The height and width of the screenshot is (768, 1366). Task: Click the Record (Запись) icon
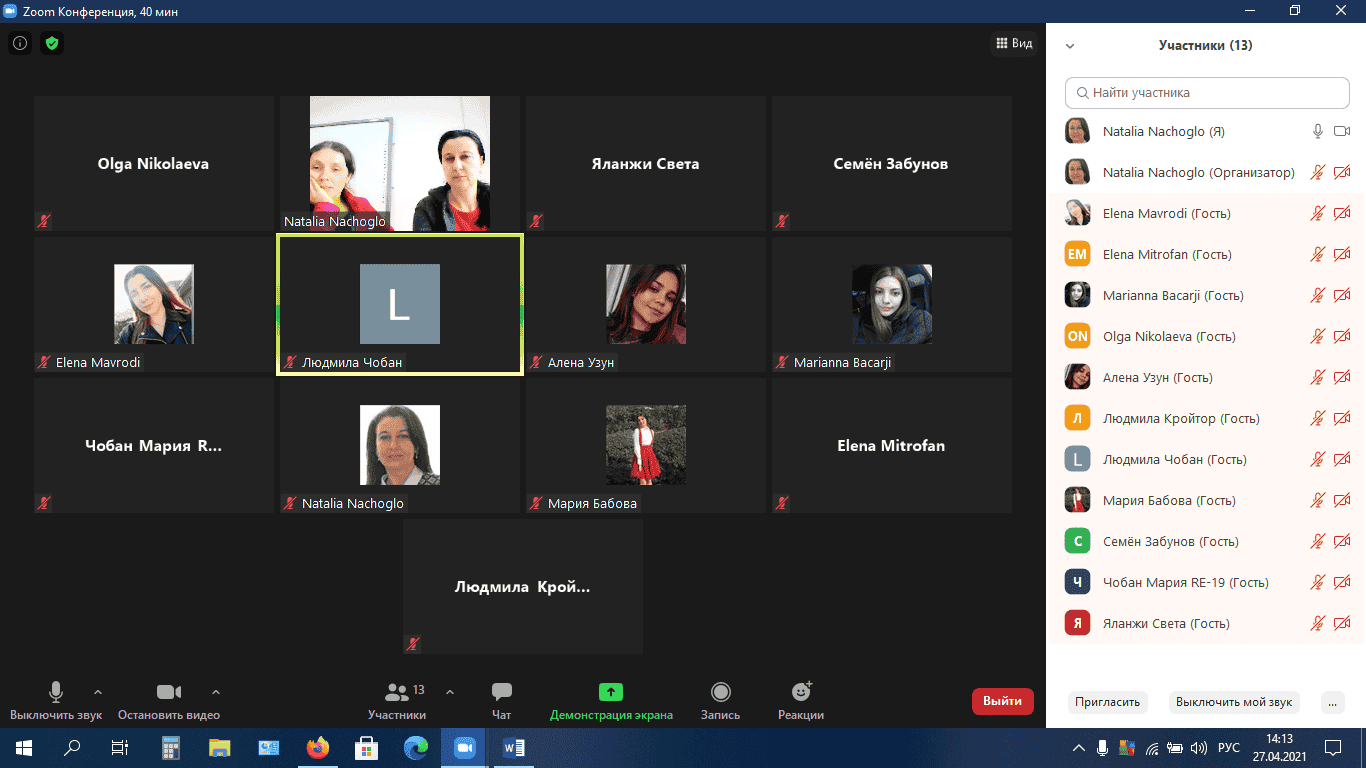click(720, 692)
